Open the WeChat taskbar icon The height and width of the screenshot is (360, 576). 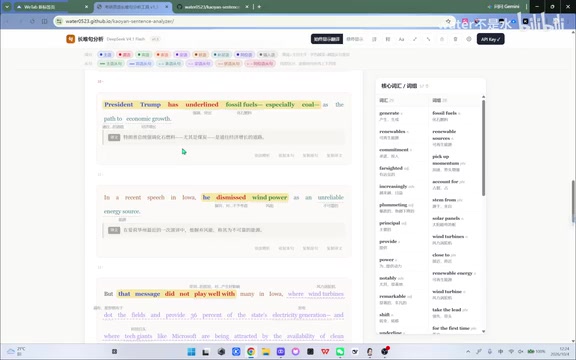coord(340,352)
